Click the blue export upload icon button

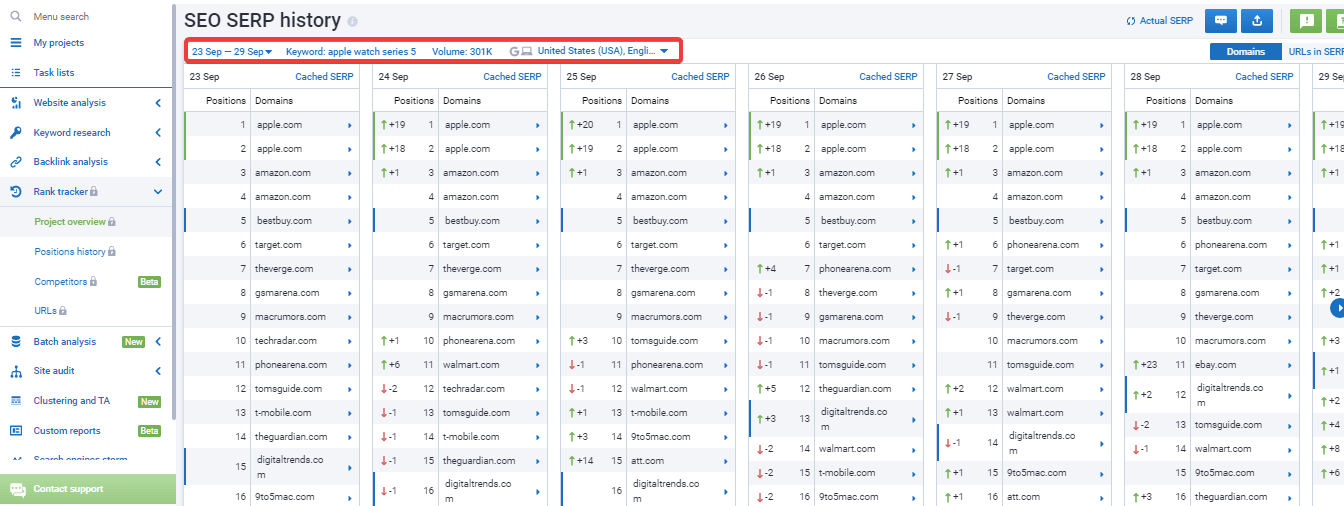(x=1257, y=21)
